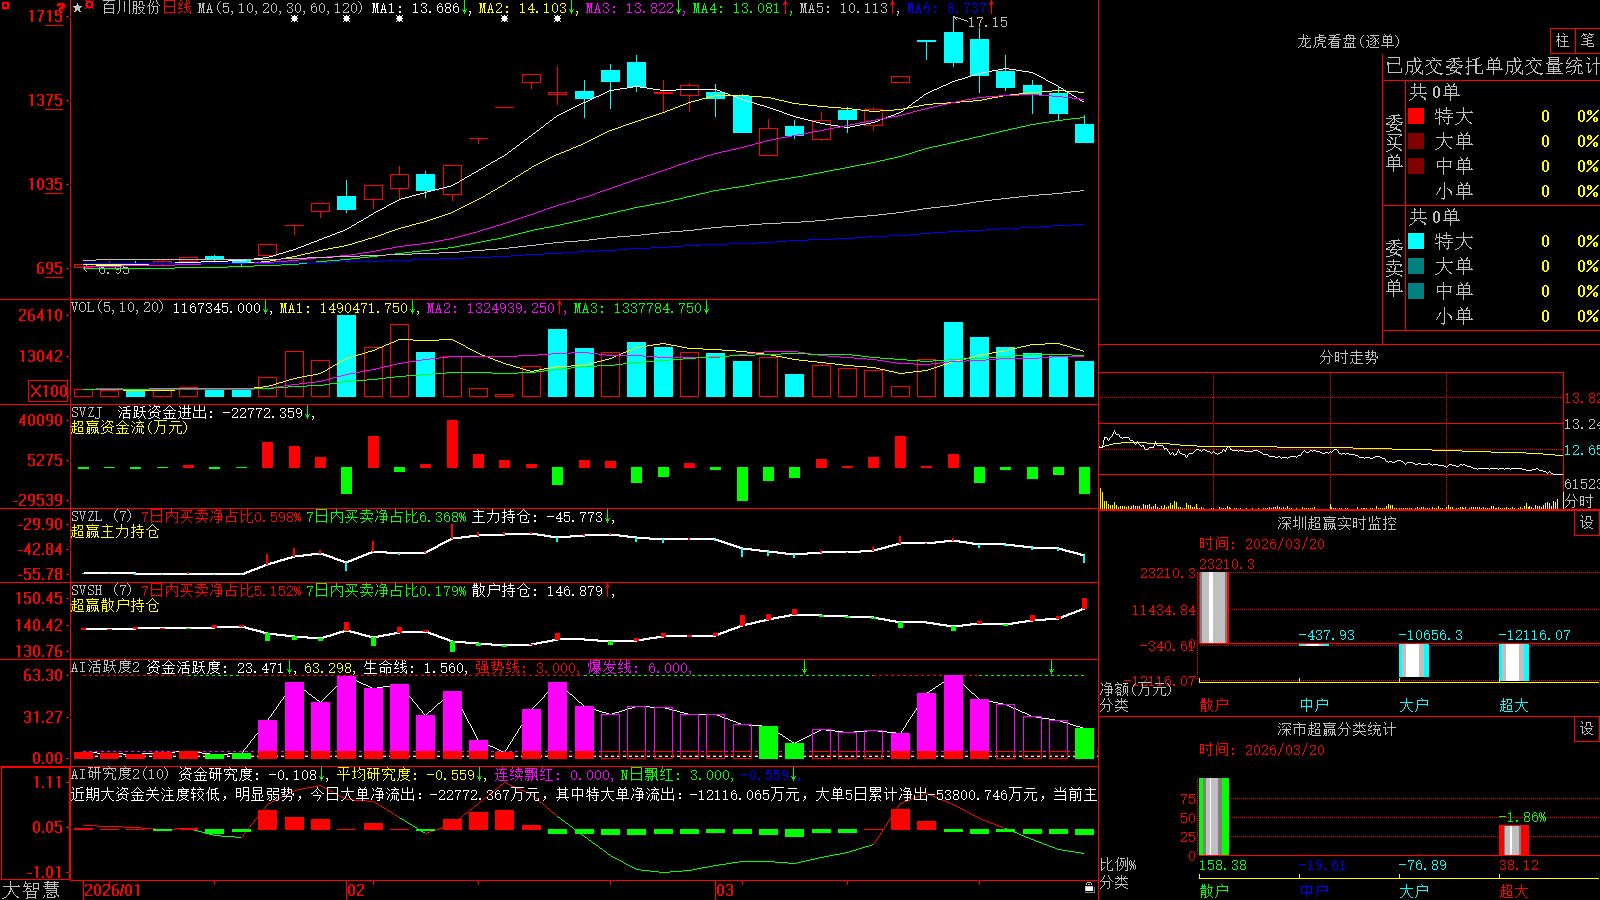Click the -19.61 中户 value in 分类统计

coord(1322,865)
